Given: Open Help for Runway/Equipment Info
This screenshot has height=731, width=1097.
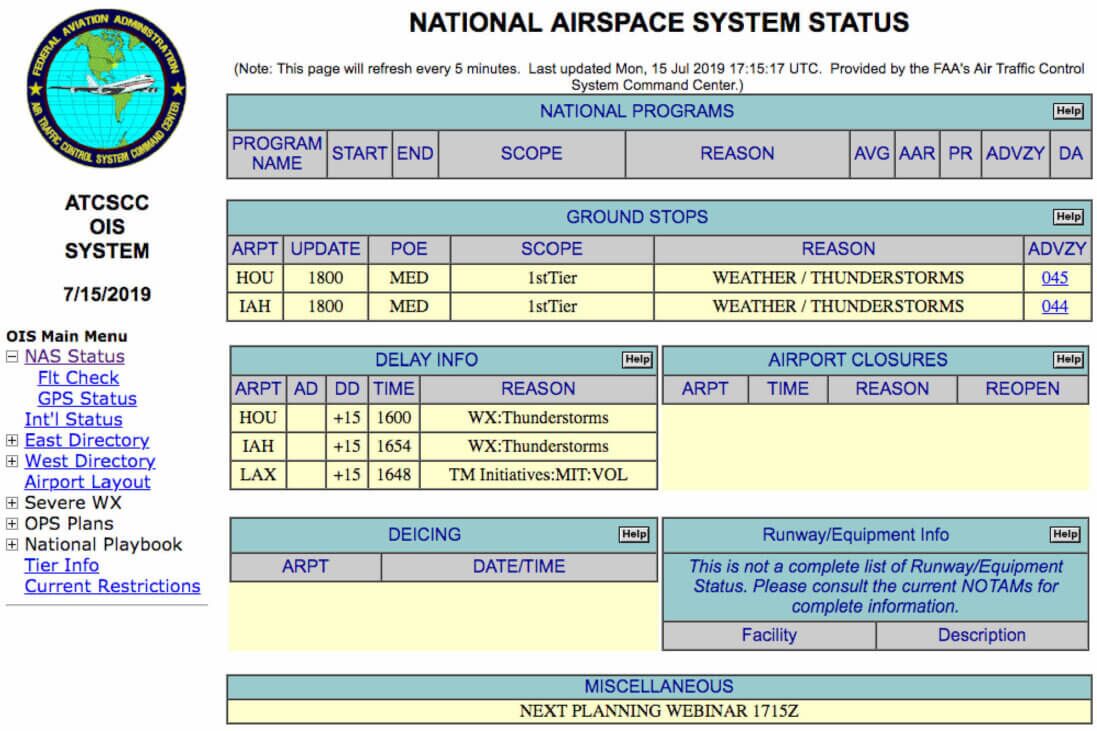Looking at the screenshot, I should pos(1065,535).
